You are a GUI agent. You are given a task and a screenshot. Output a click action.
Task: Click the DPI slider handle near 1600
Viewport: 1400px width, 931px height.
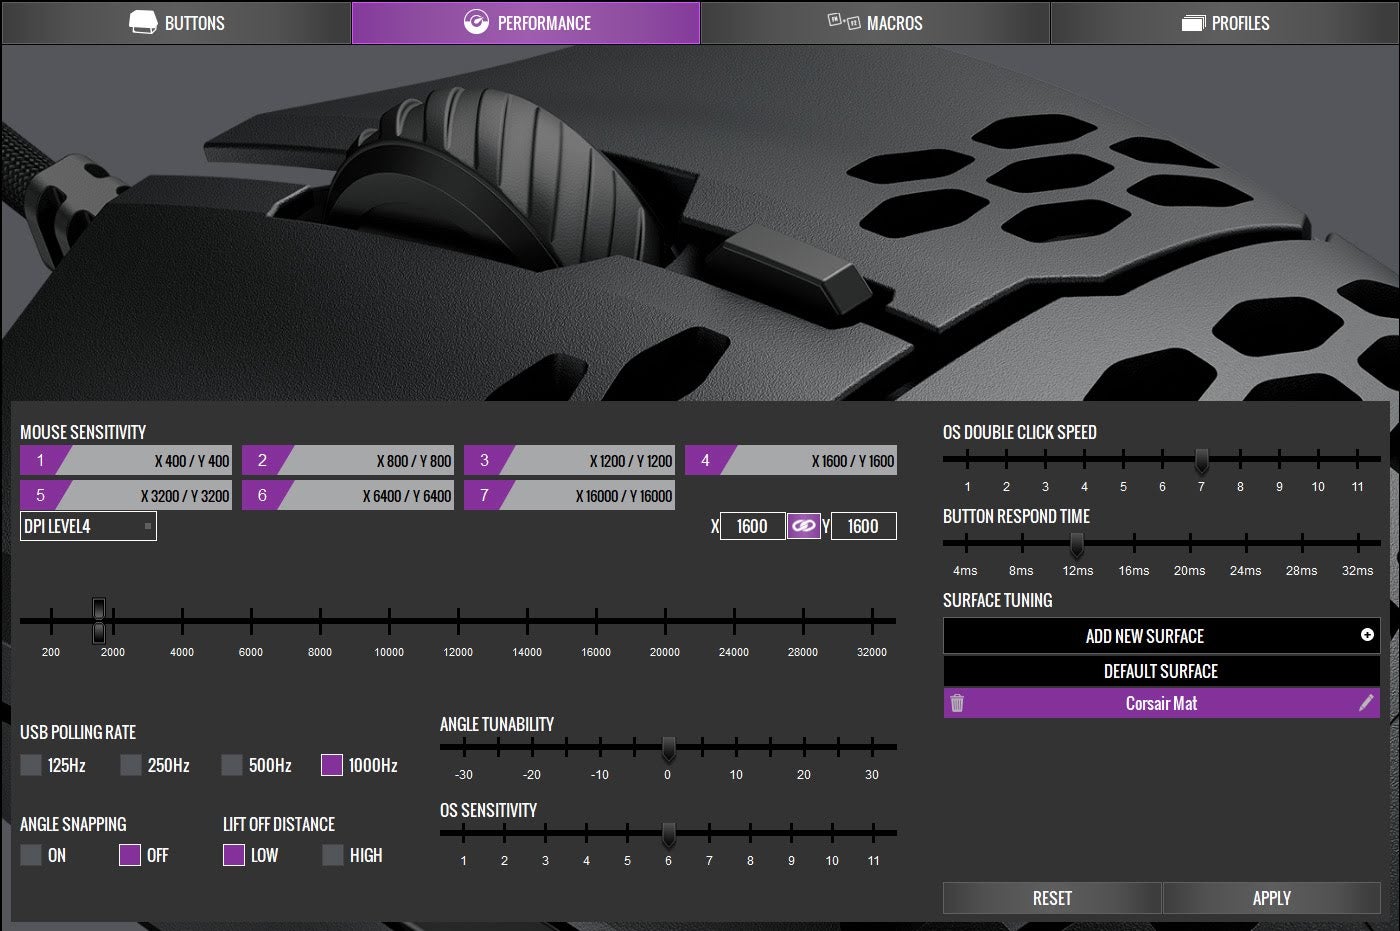coord(98,621)
